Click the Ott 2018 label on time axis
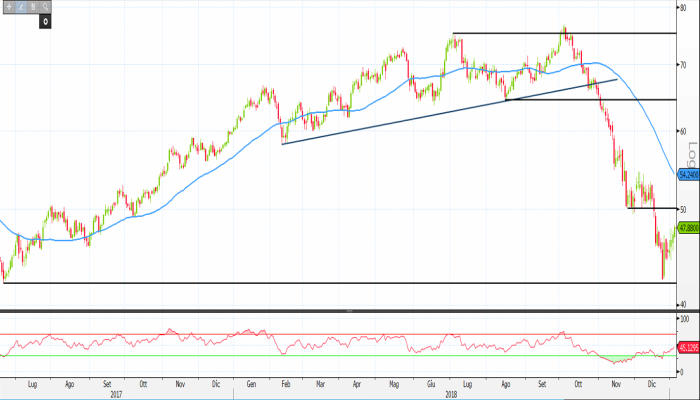Screen dimensions: 700x400 pos(579,383)
